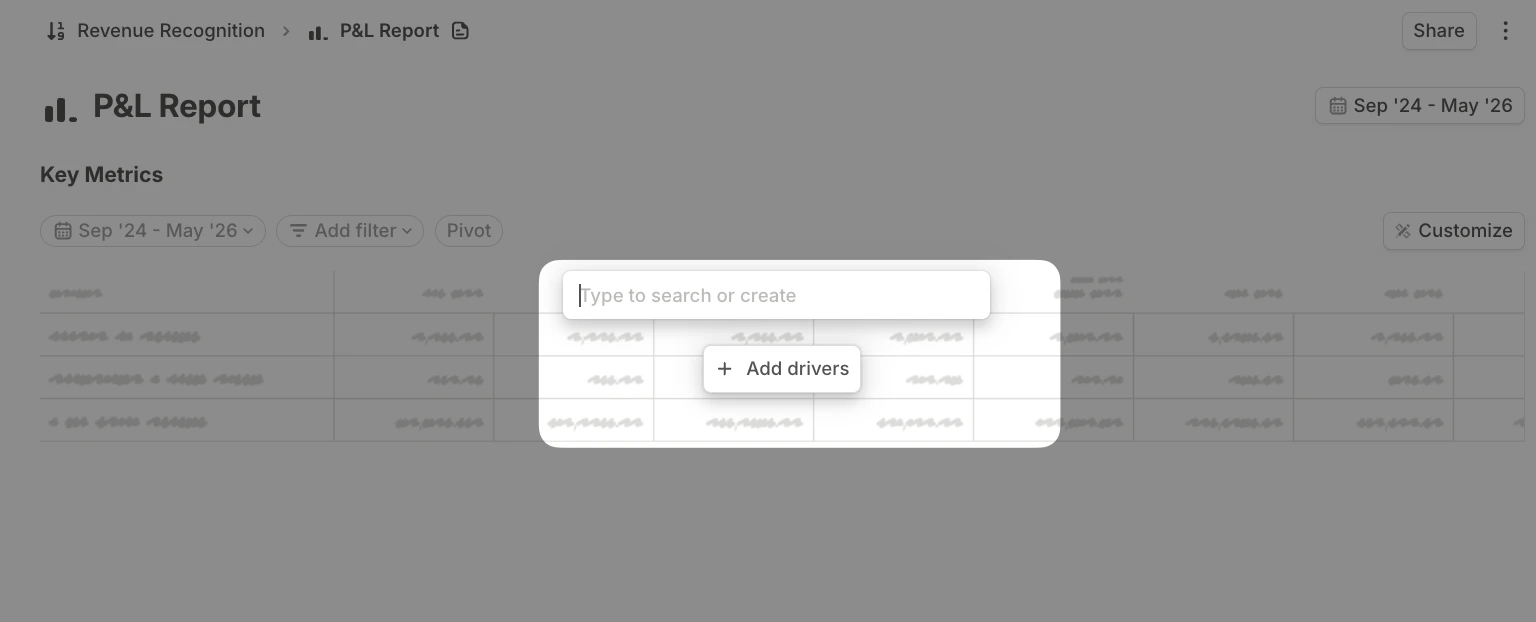The image size is (1536, 622).
Task: Click the document icon after P&L Report breadcrumb
Action: 459,30
